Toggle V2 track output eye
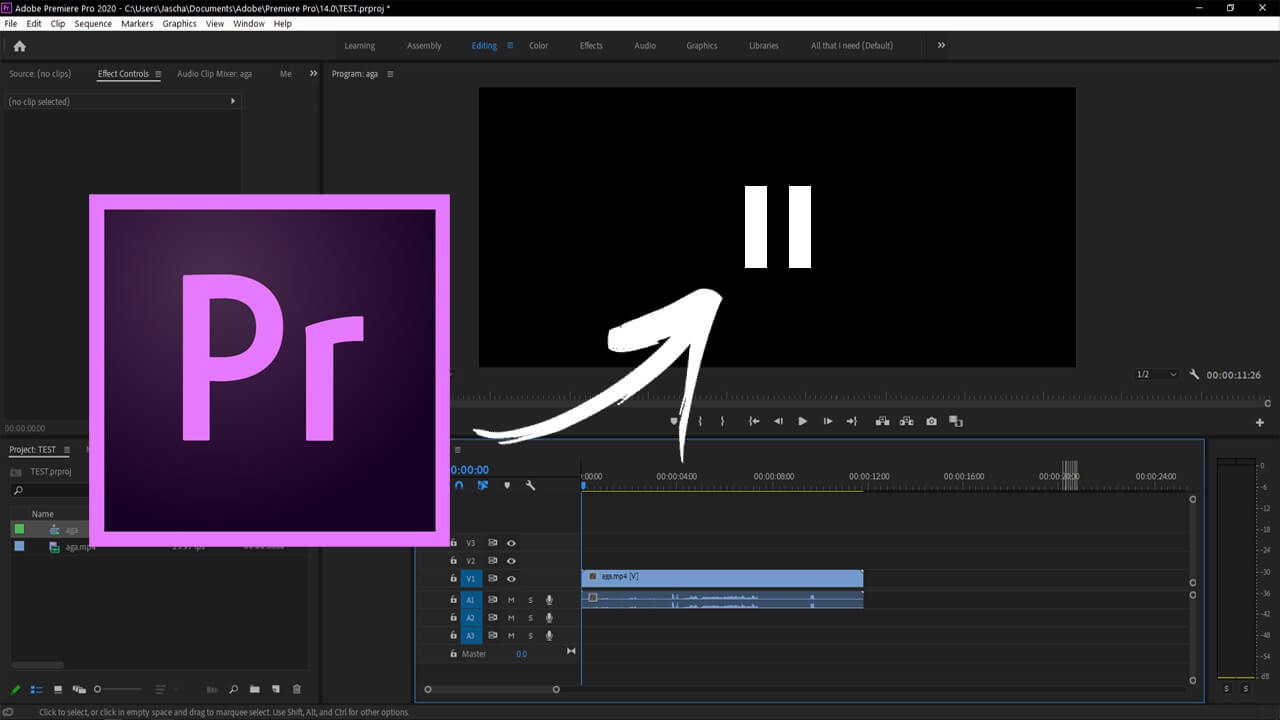Image resolution: width=1280 pixels, height=720 pixels. click(x=511, y=561)
